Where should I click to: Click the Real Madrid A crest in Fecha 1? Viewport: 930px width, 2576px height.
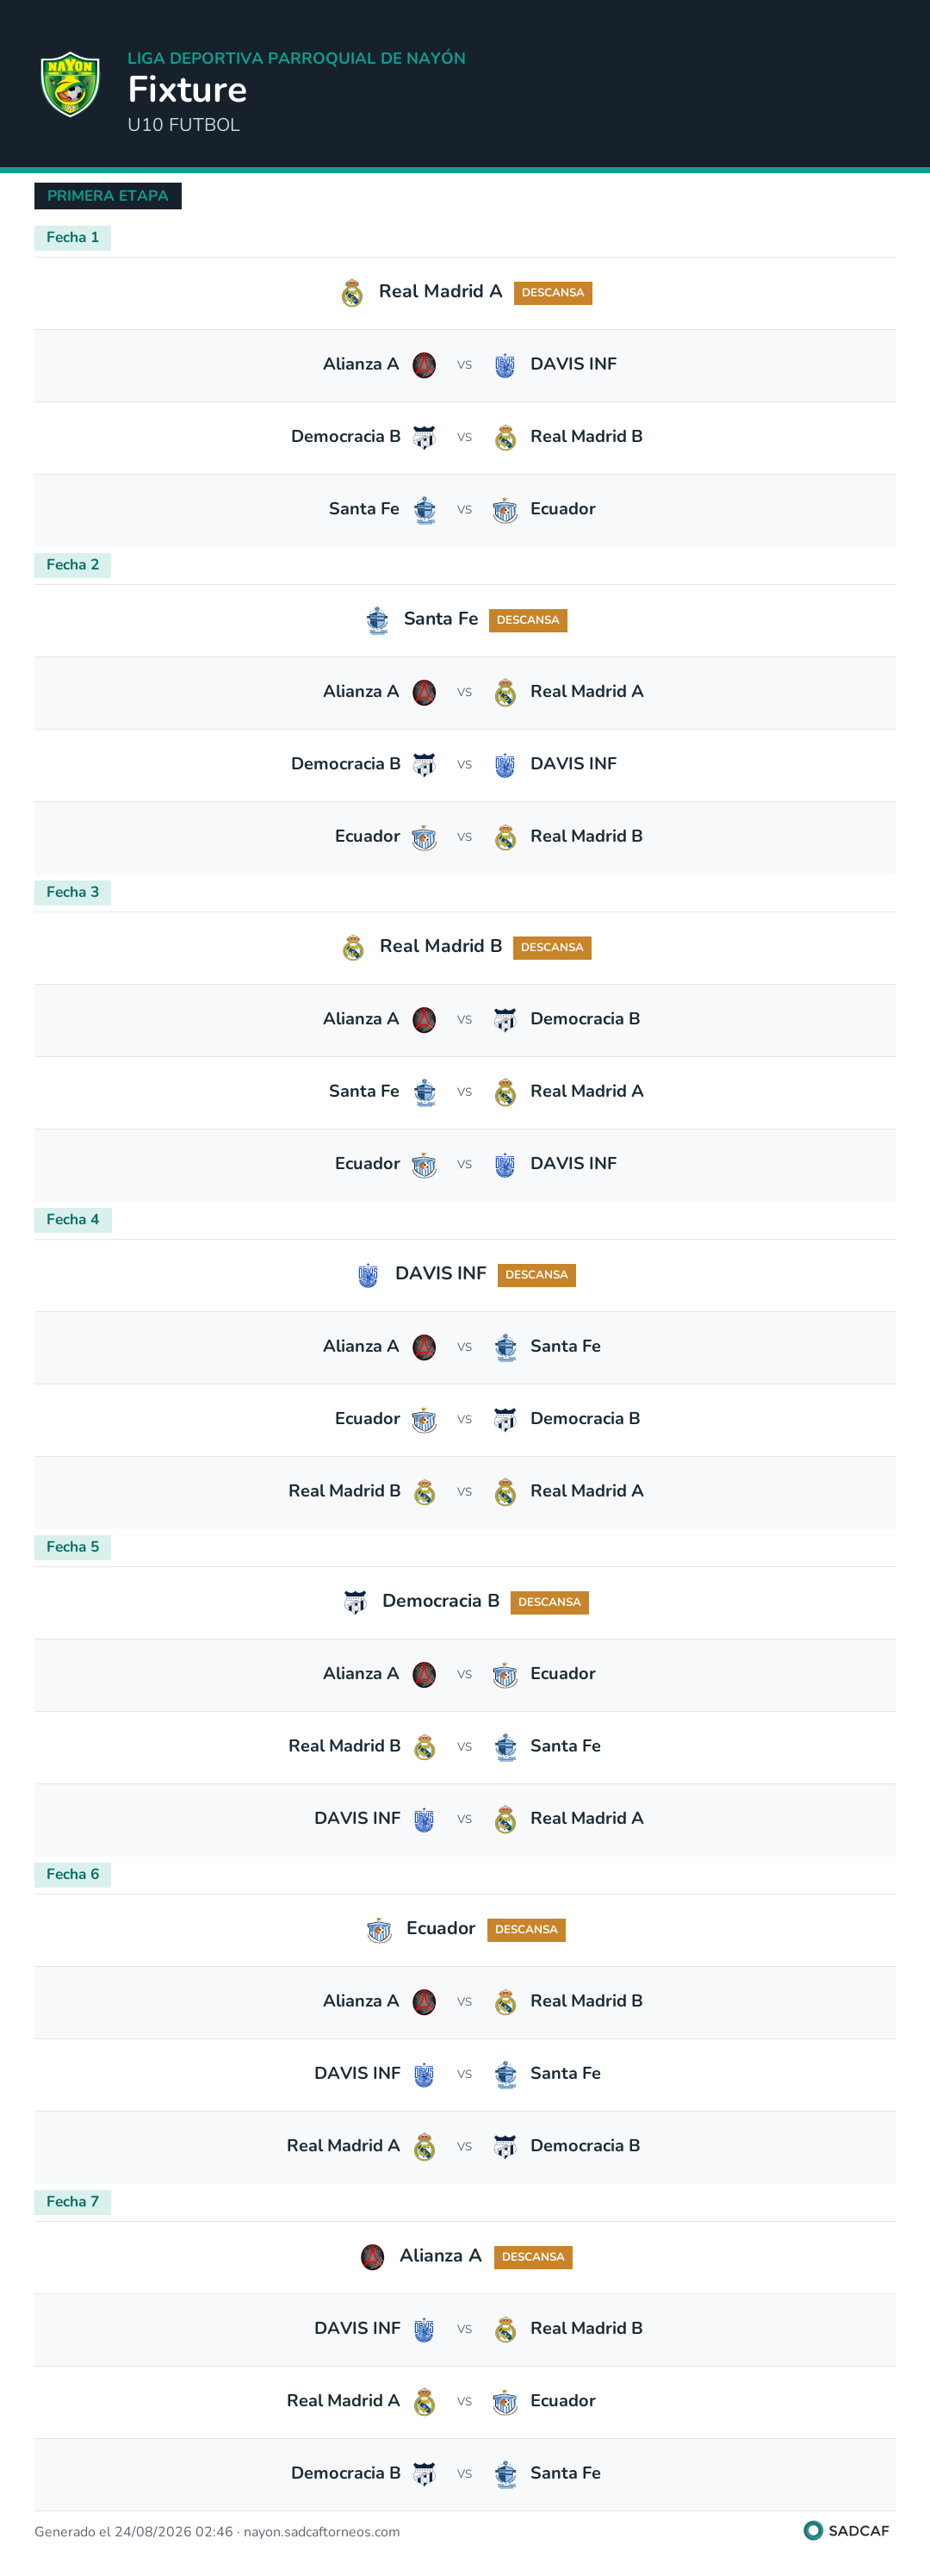point(352,293)
